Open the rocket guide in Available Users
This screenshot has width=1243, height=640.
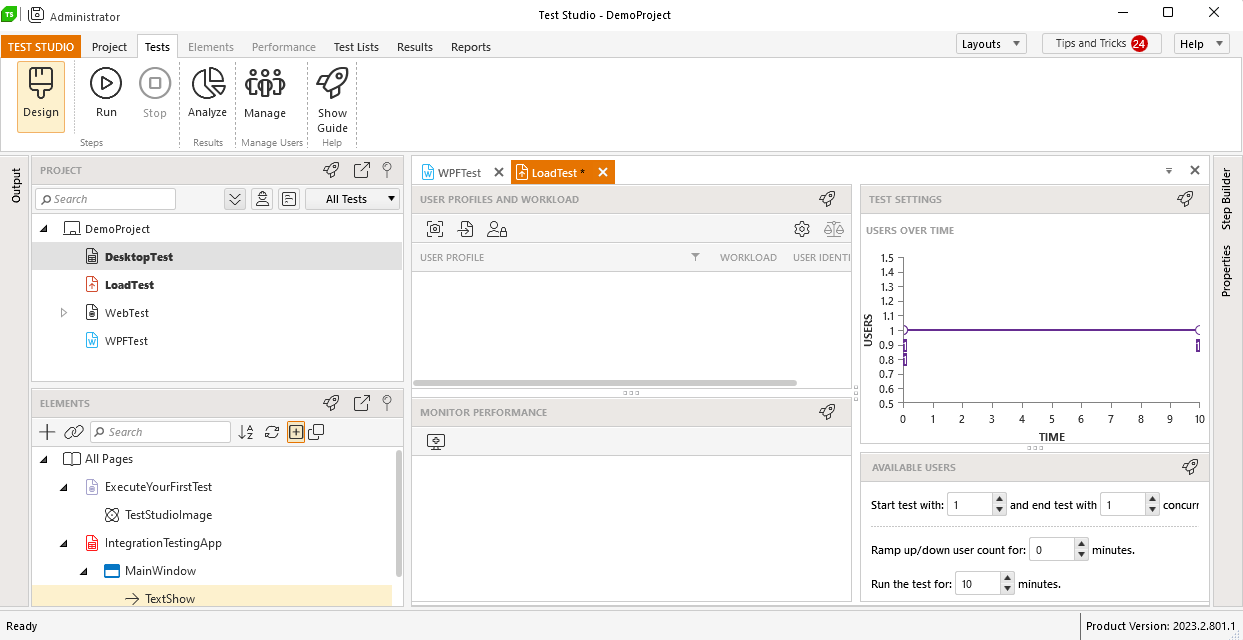coord(1189,467)
